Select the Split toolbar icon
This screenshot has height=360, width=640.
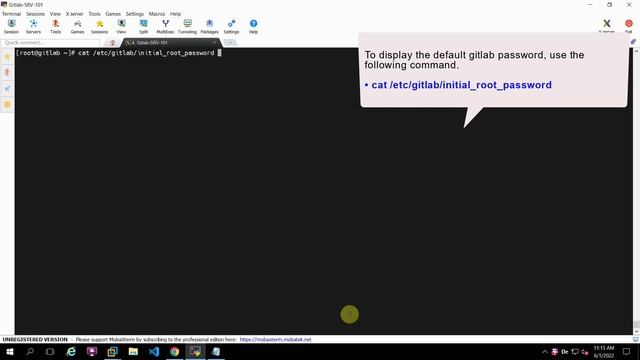(143, 26)
